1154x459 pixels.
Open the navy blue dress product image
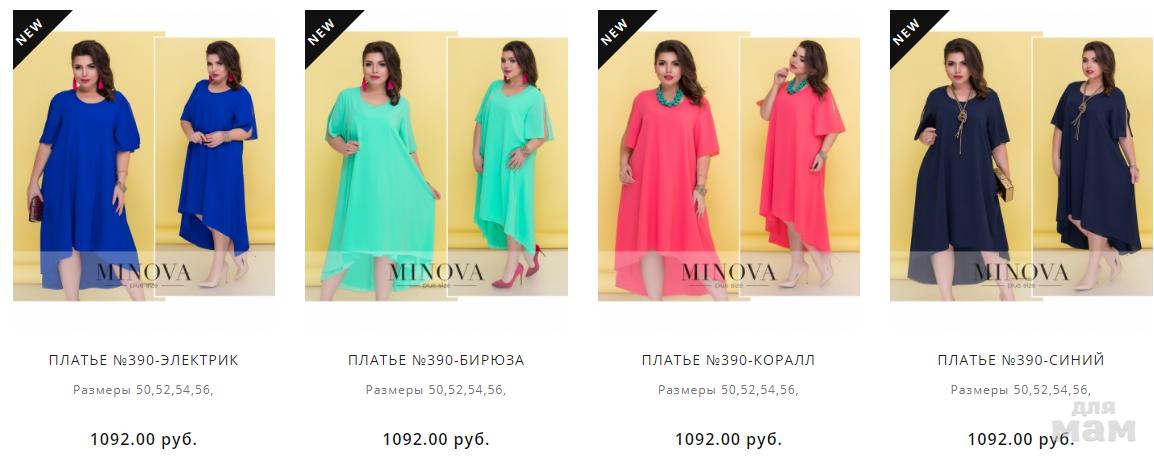click(1021, 166)
